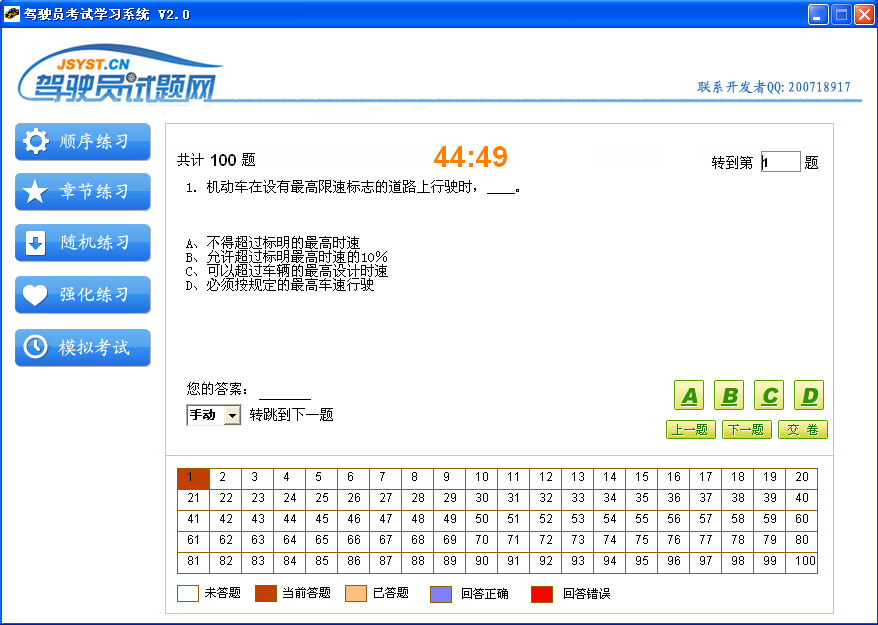Click the 未答题 white legend swatch
Screen dimensions: 878x625
point(188,594)
